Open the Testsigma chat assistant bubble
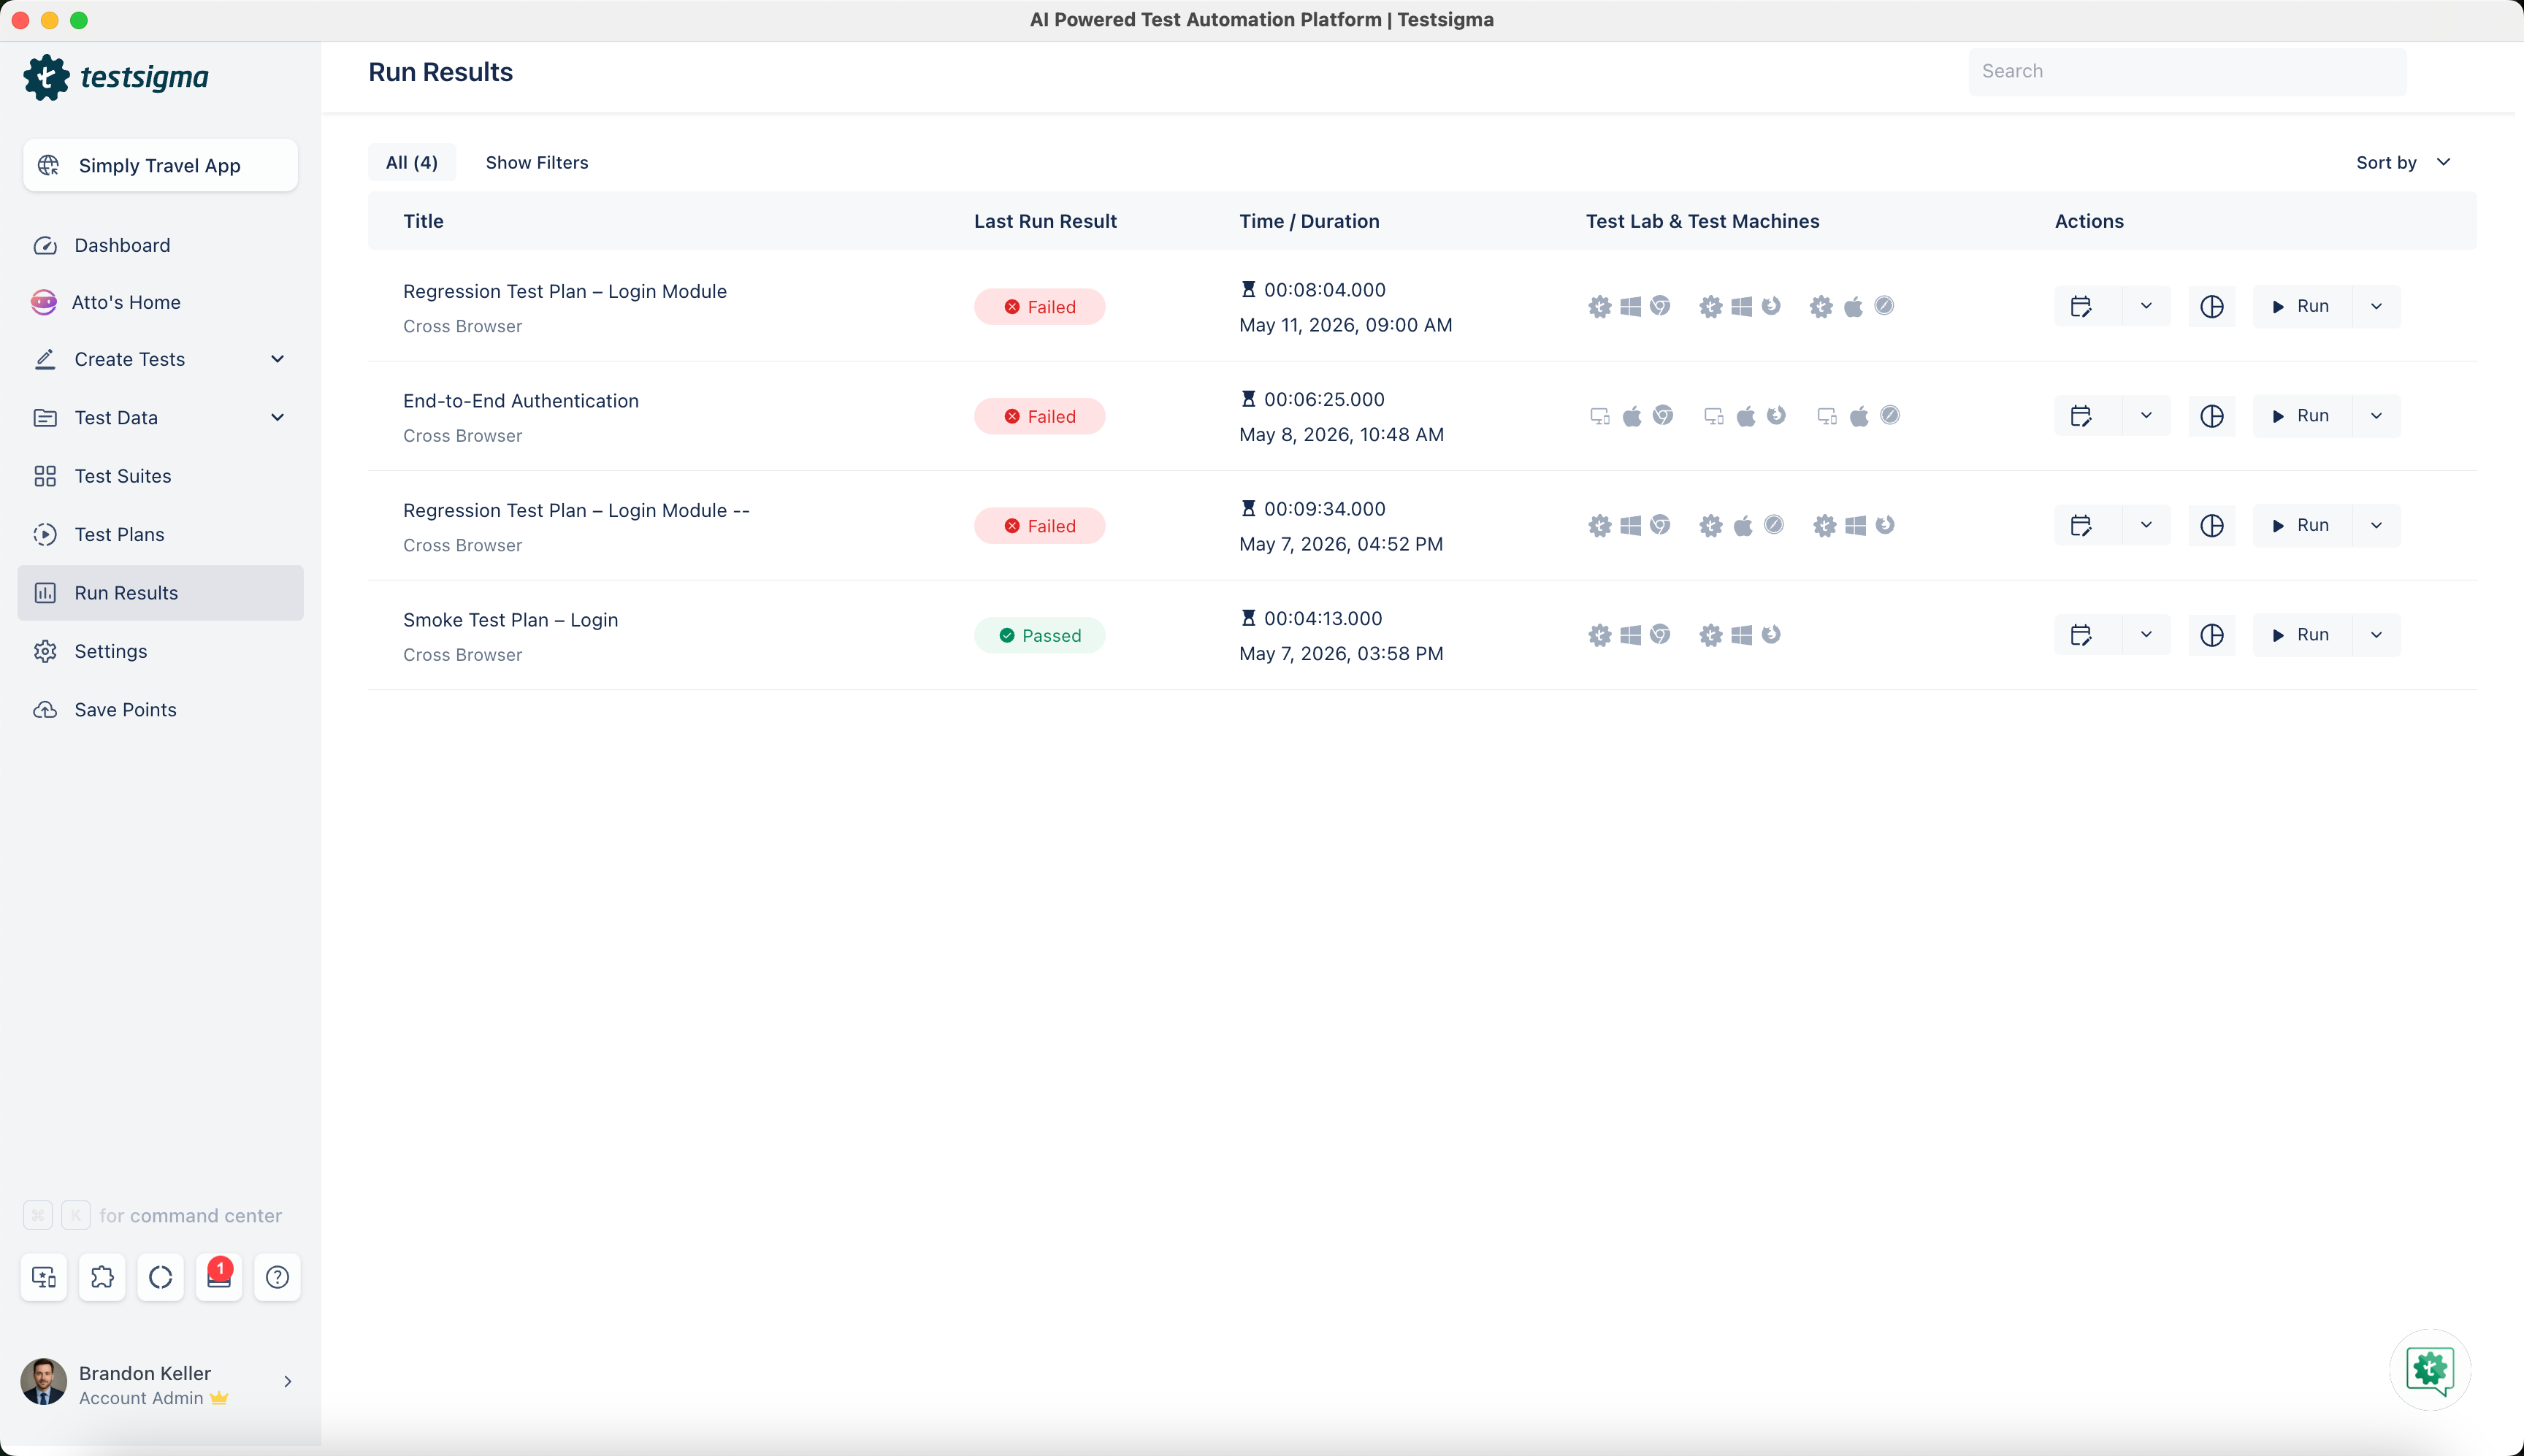The image size is (2524, 1456). pyautogui.click(x=2430, y=1369)
